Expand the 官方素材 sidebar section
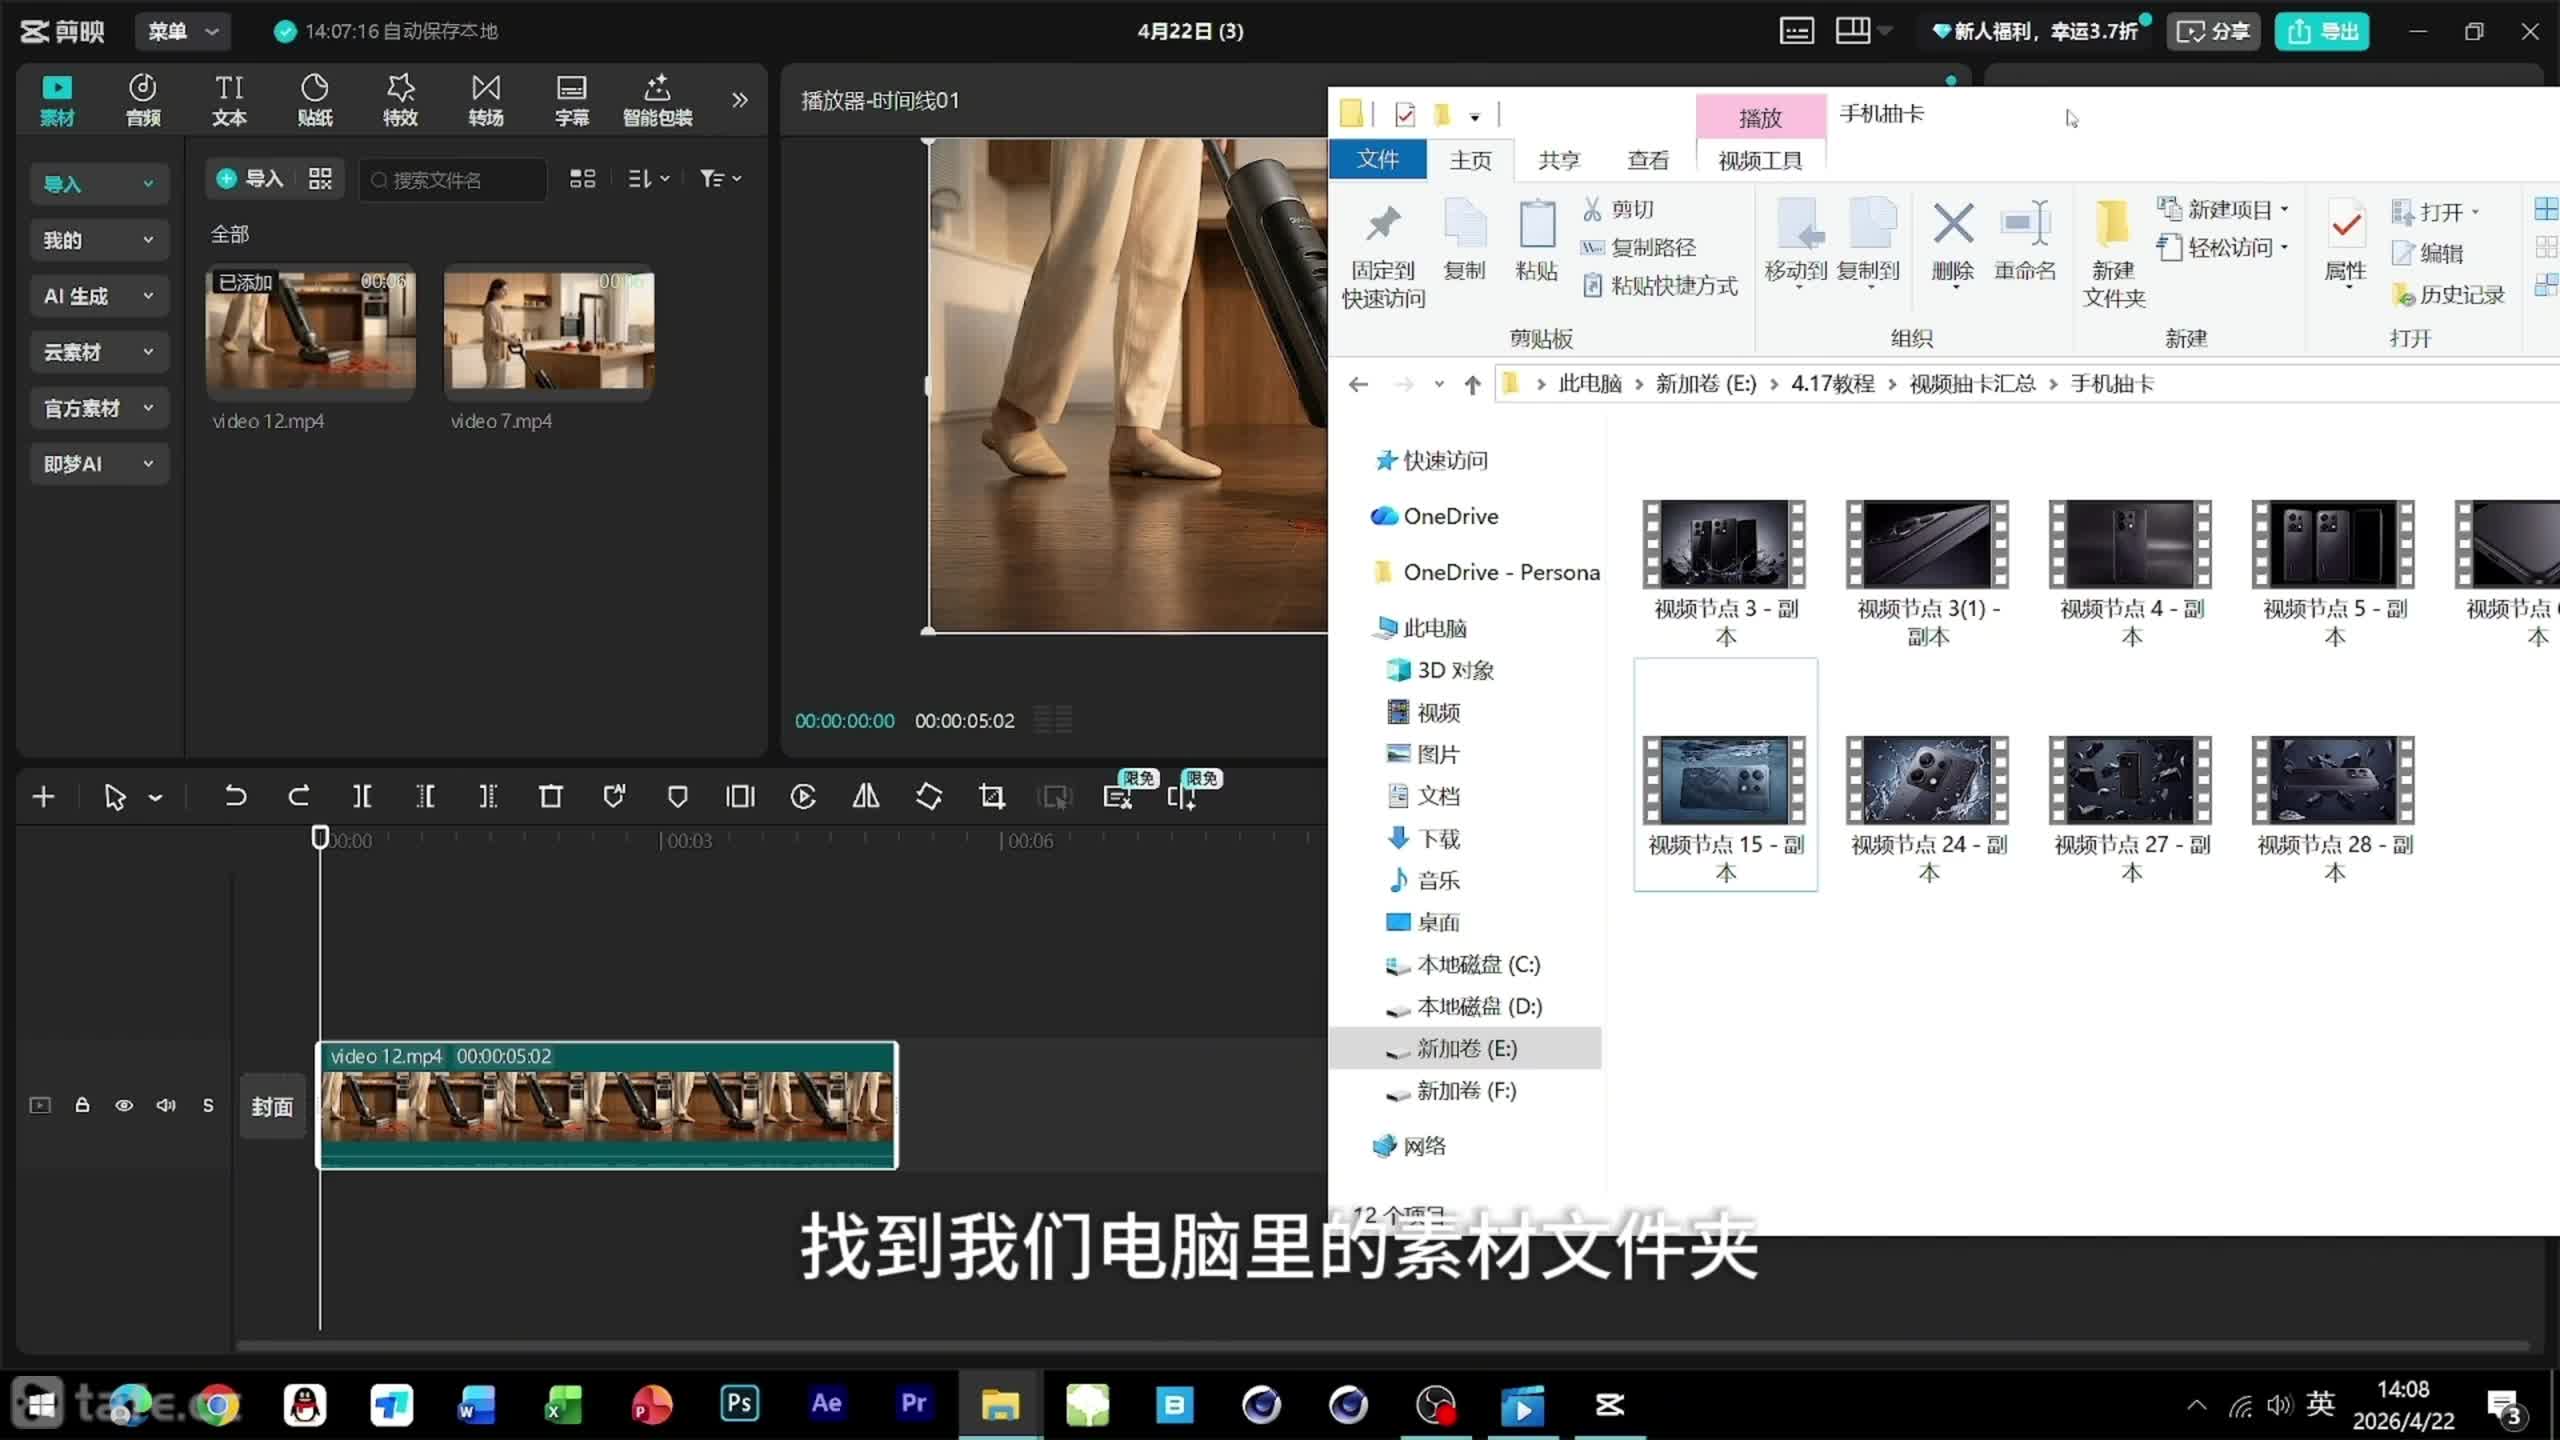This screenshot has height=1440, width=2560. (x=98, y=408)
